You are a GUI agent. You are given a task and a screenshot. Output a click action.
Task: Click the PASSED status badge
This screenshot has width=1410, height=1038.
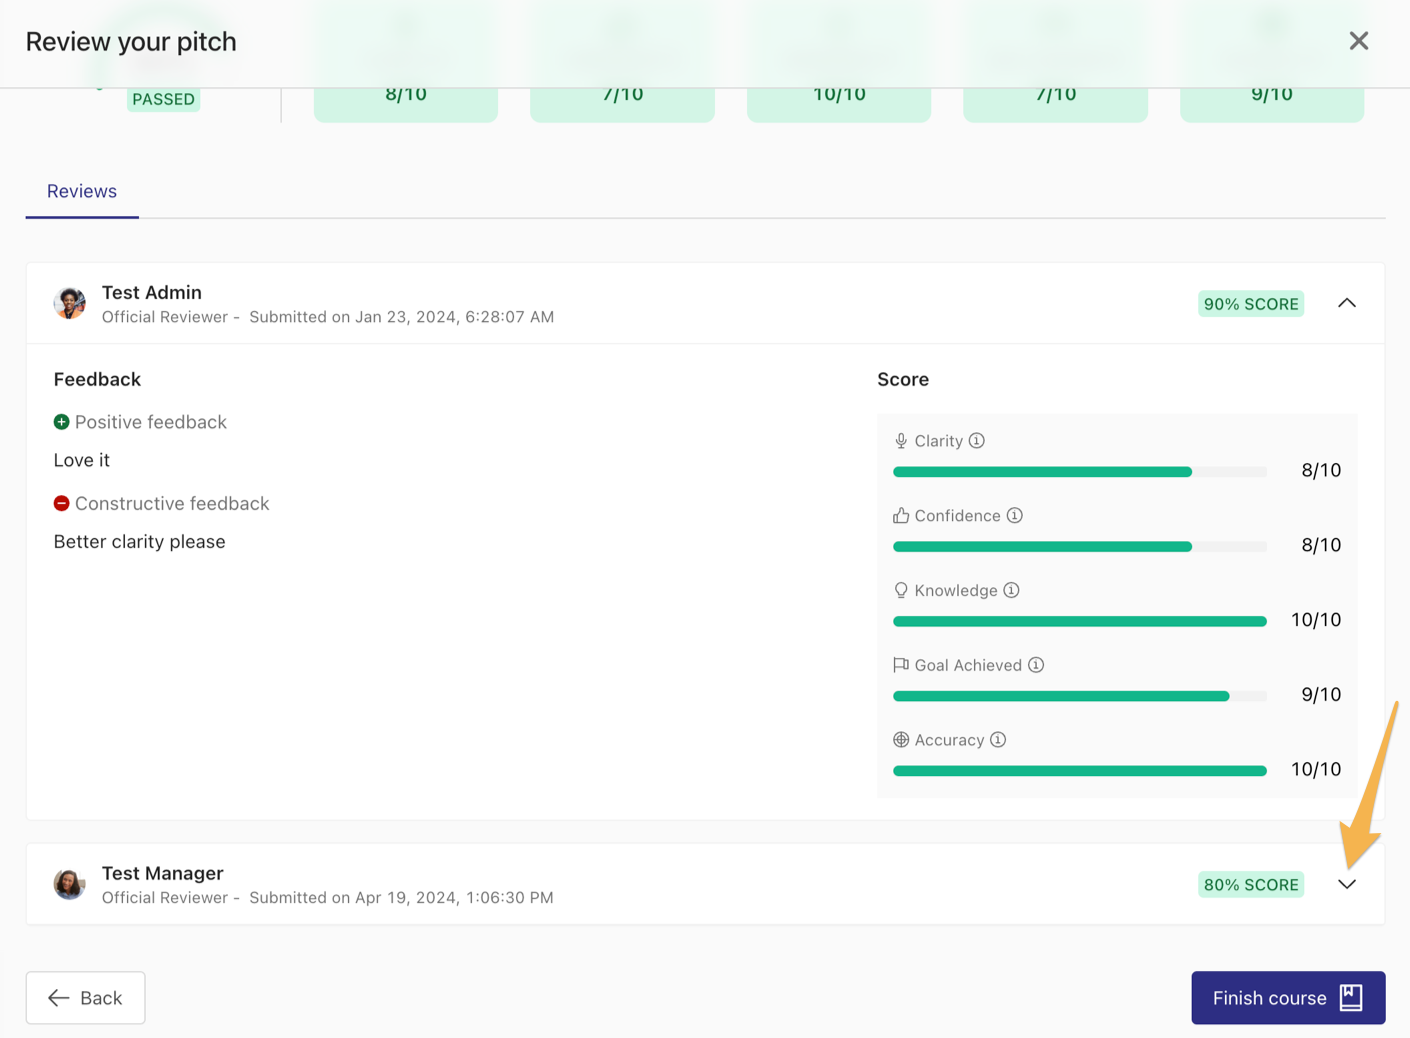coord(163,99)
